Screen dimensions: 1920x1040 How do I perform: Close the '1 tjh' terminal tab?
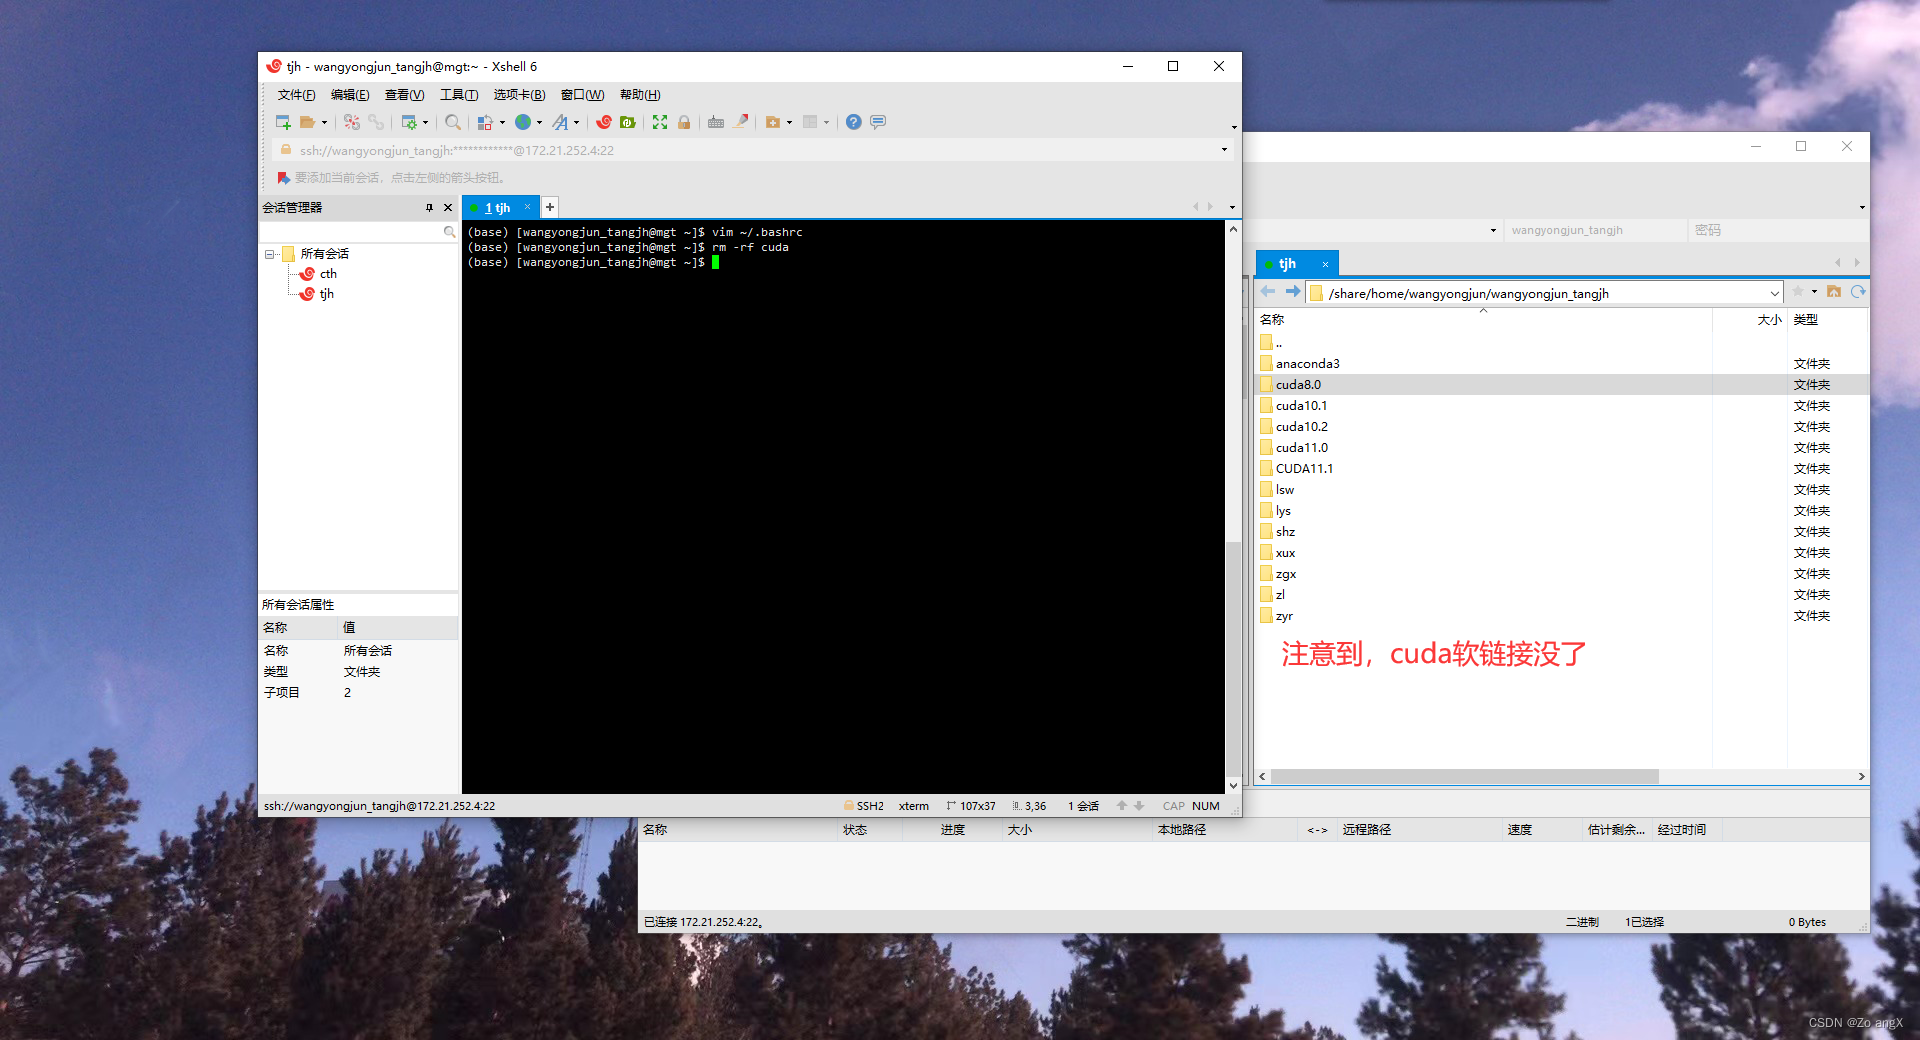click(x=527, y=207)
